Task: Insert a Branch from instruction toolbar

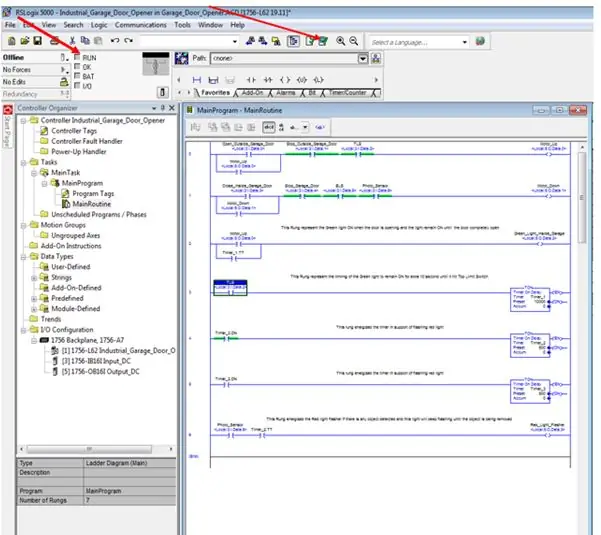Action: coord(213,80)
